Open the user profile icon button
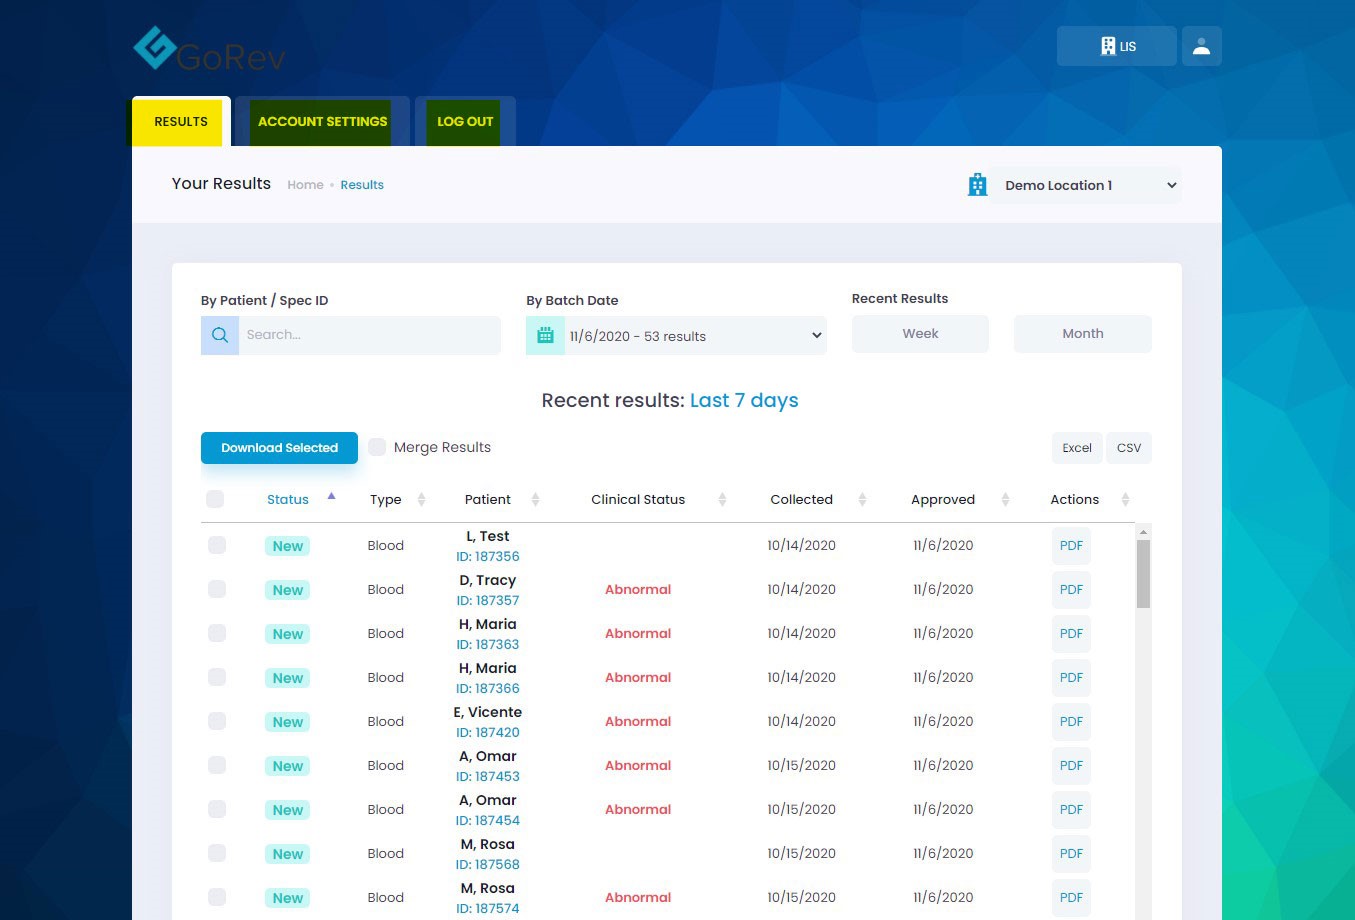The image size is (1355, 920). (x=1201, y=46)
